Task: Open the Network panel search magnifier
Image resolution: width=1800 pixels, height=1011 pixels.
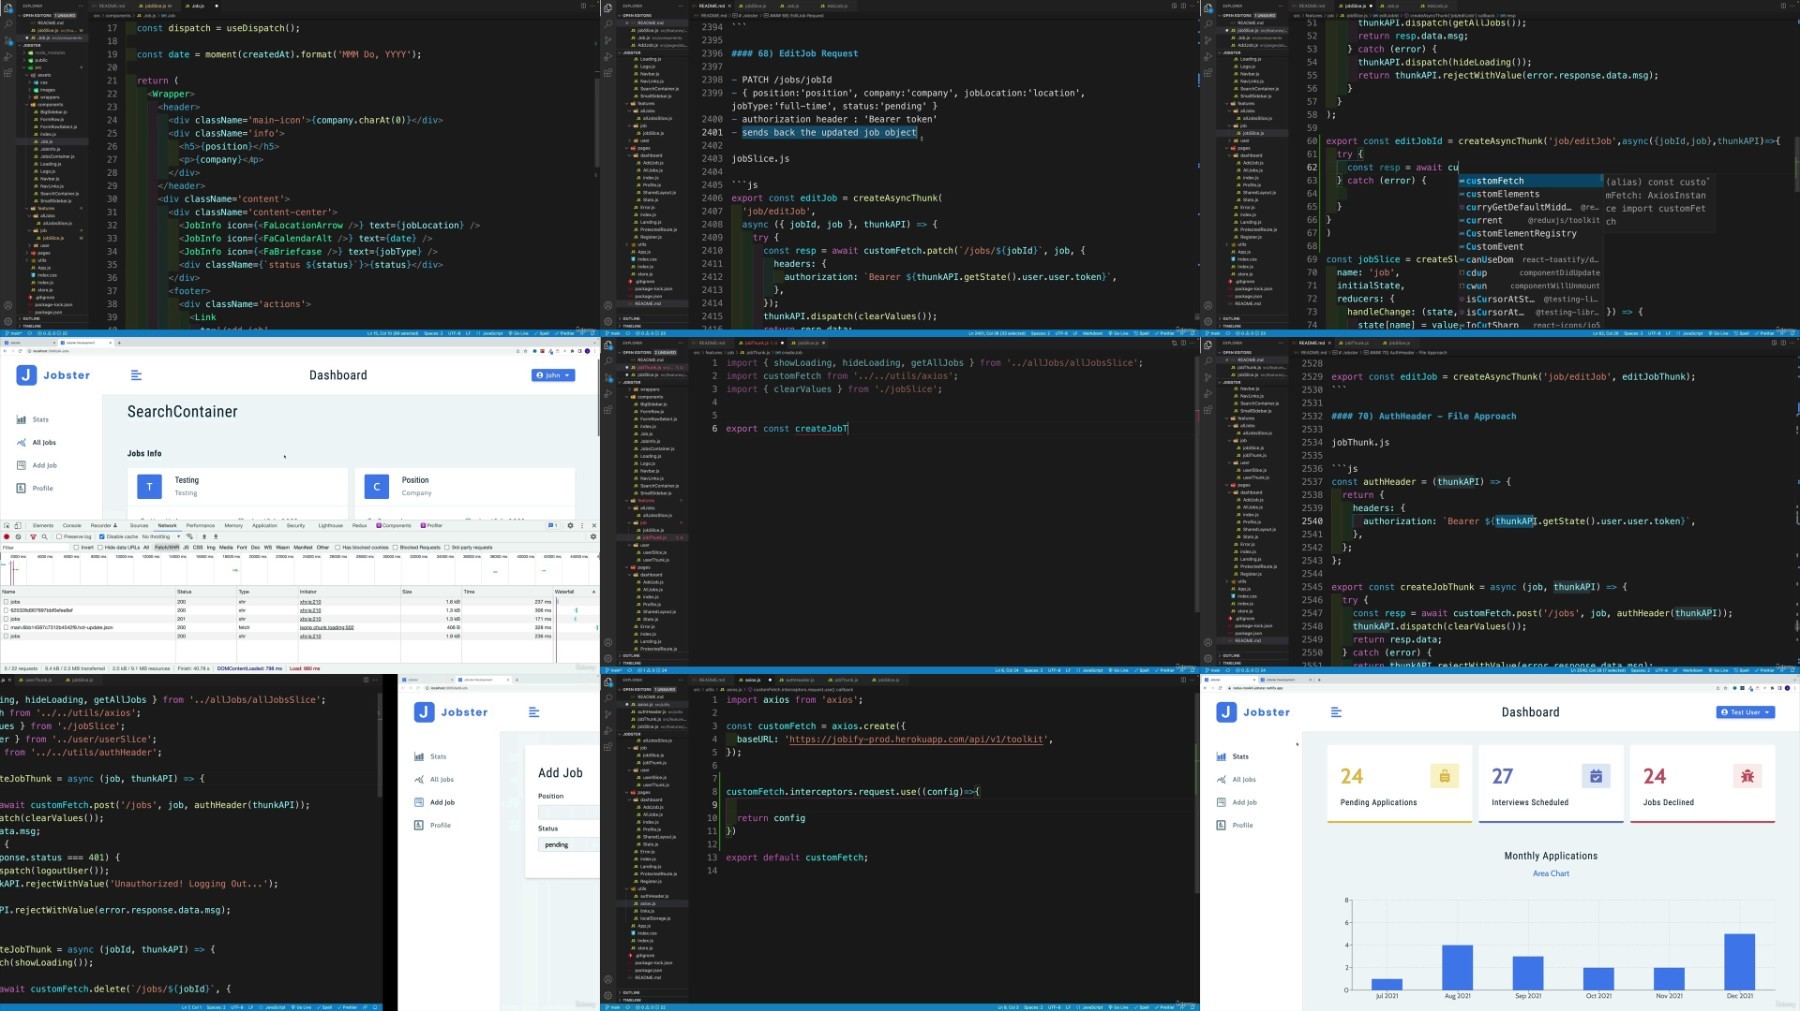Action: click(x=44, y=537)
